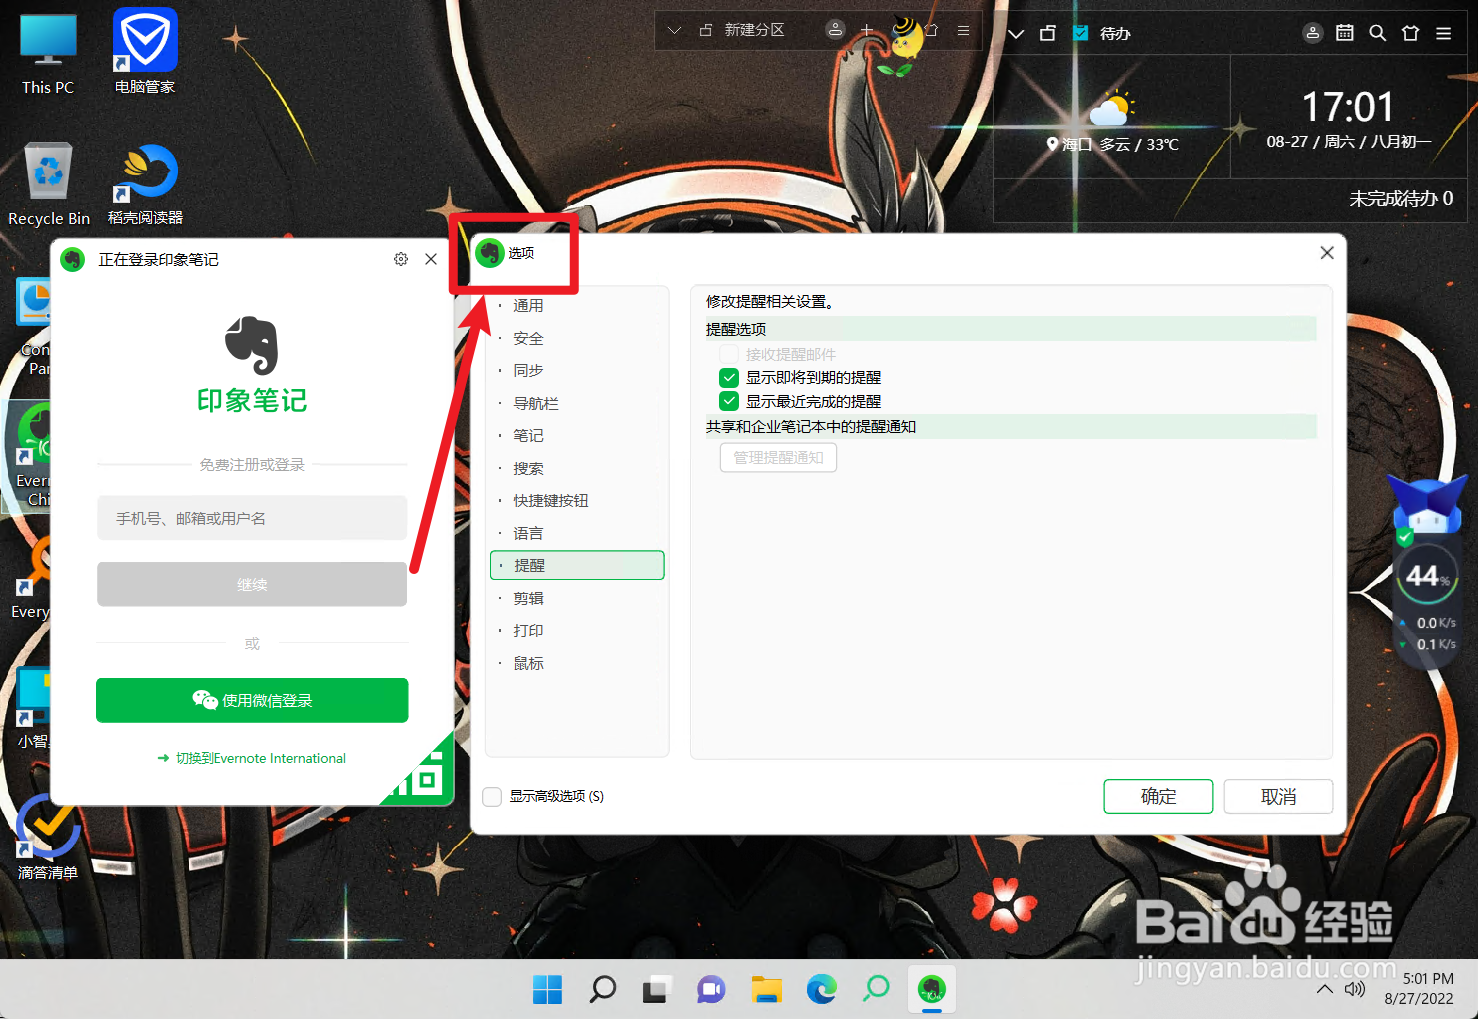Open calendar icon in 待办 bar

pyautogui.click(x=1345, y=33)
